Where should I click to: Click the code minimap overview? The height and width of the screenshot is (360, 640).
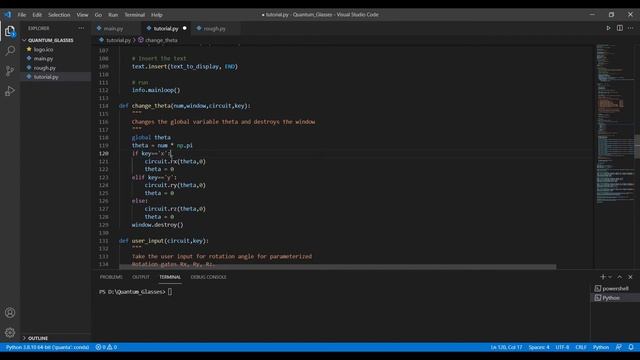[615, 124]
